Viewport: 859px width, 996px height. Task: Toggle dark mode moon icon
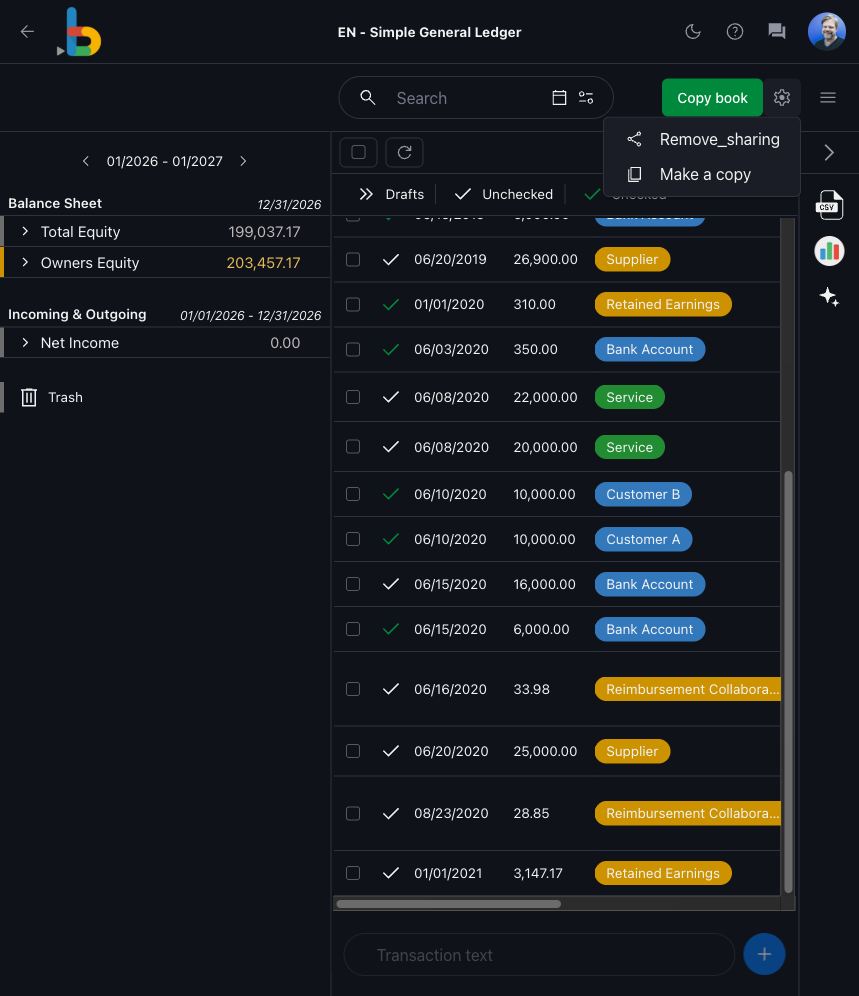692,31
